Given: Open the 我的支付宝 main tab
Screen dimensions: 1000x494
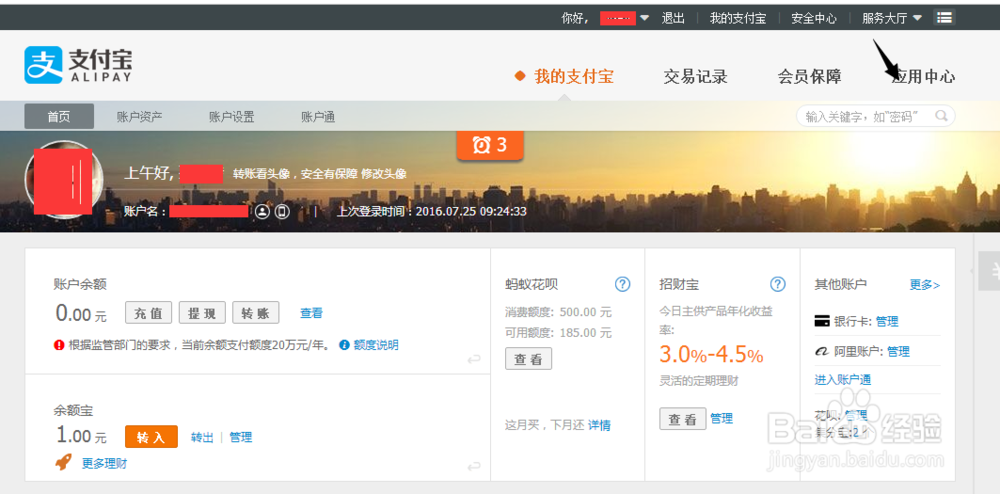Looking at the screenshot, I should click(574, 76).
